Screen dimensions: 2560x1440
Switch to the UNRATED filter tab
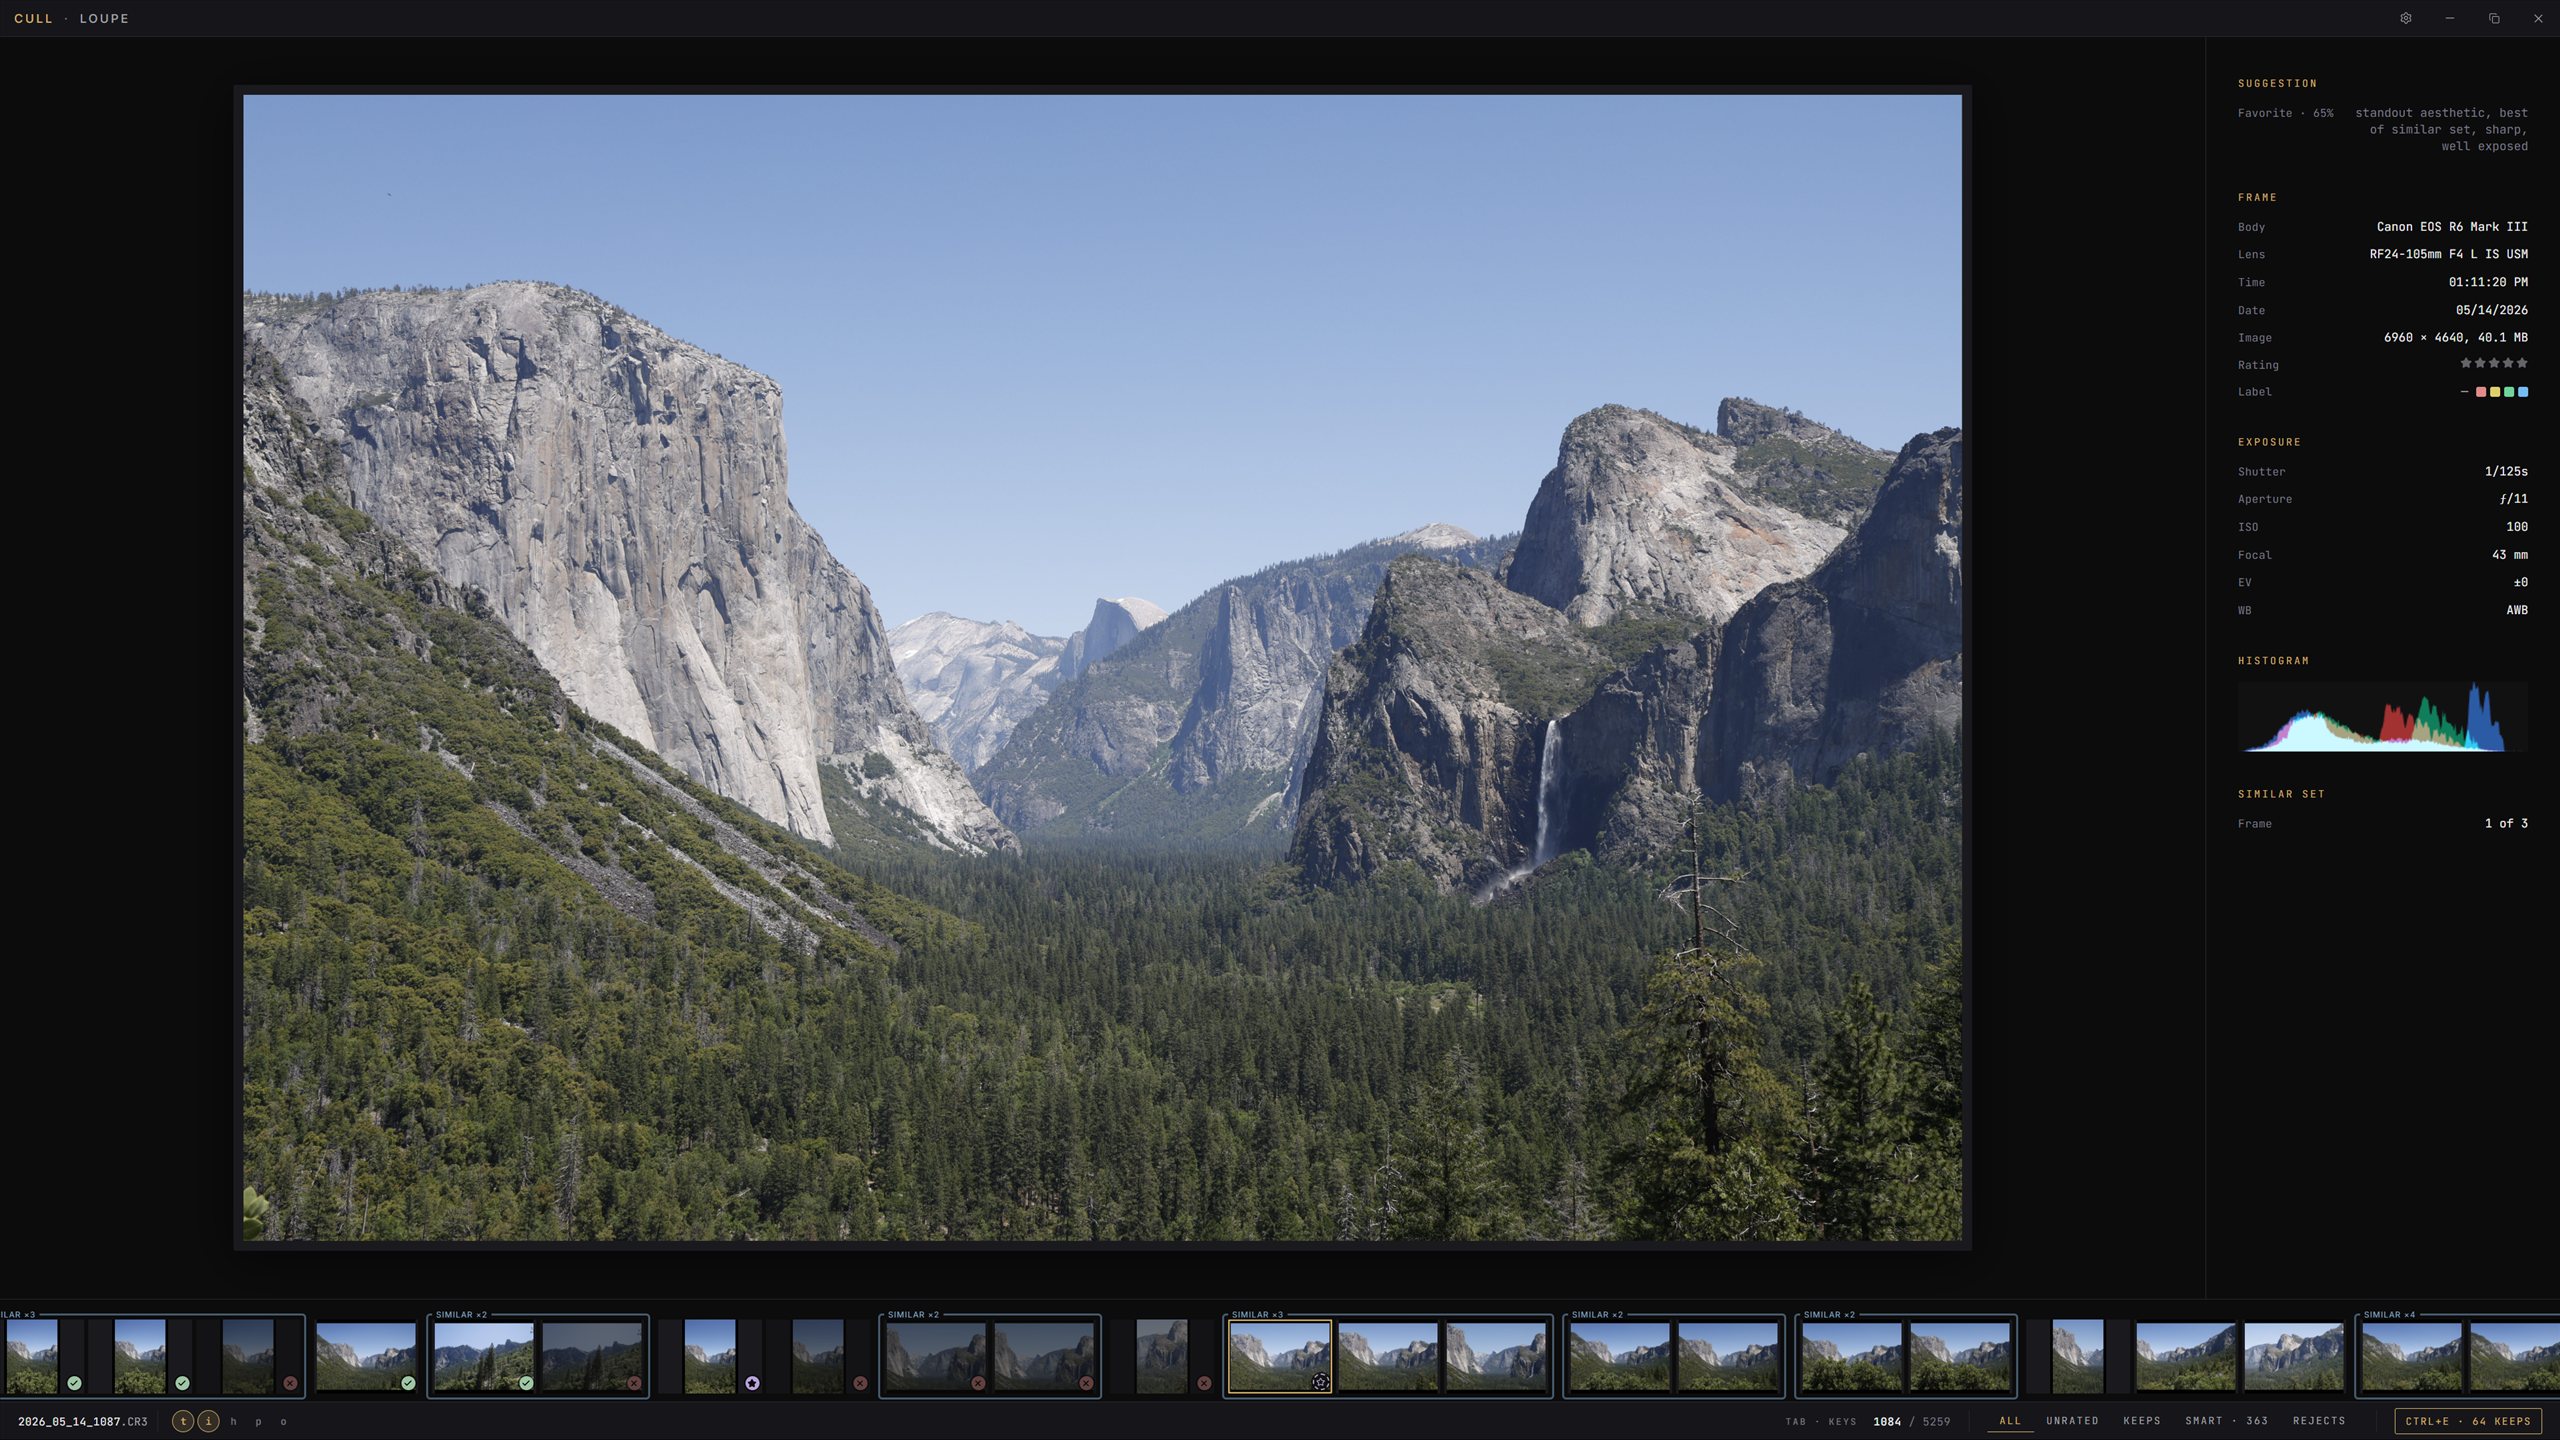tap(2072, 1421)
